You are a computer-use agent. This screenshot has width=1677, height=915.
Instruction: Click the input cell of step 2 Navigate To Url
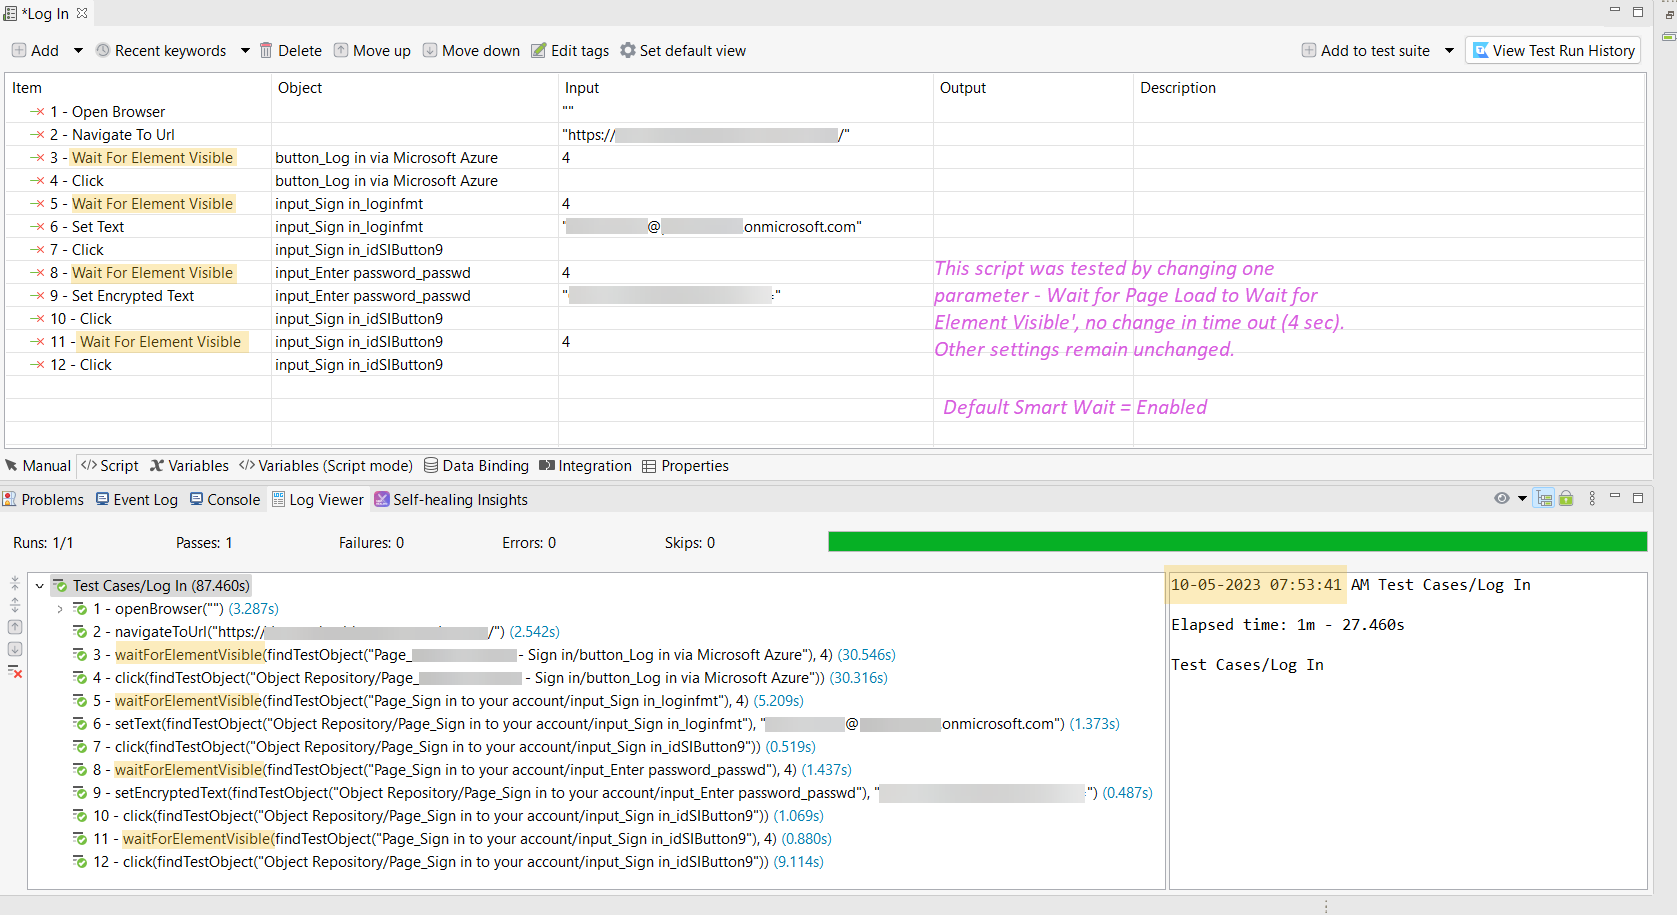(746, 135)
